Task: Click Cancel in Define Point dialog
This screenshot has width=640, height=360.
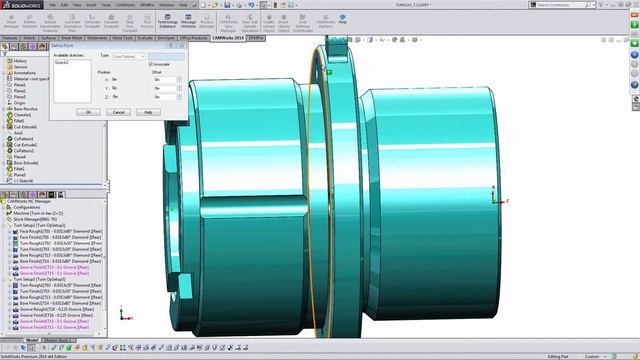Action: click(118, 112)
